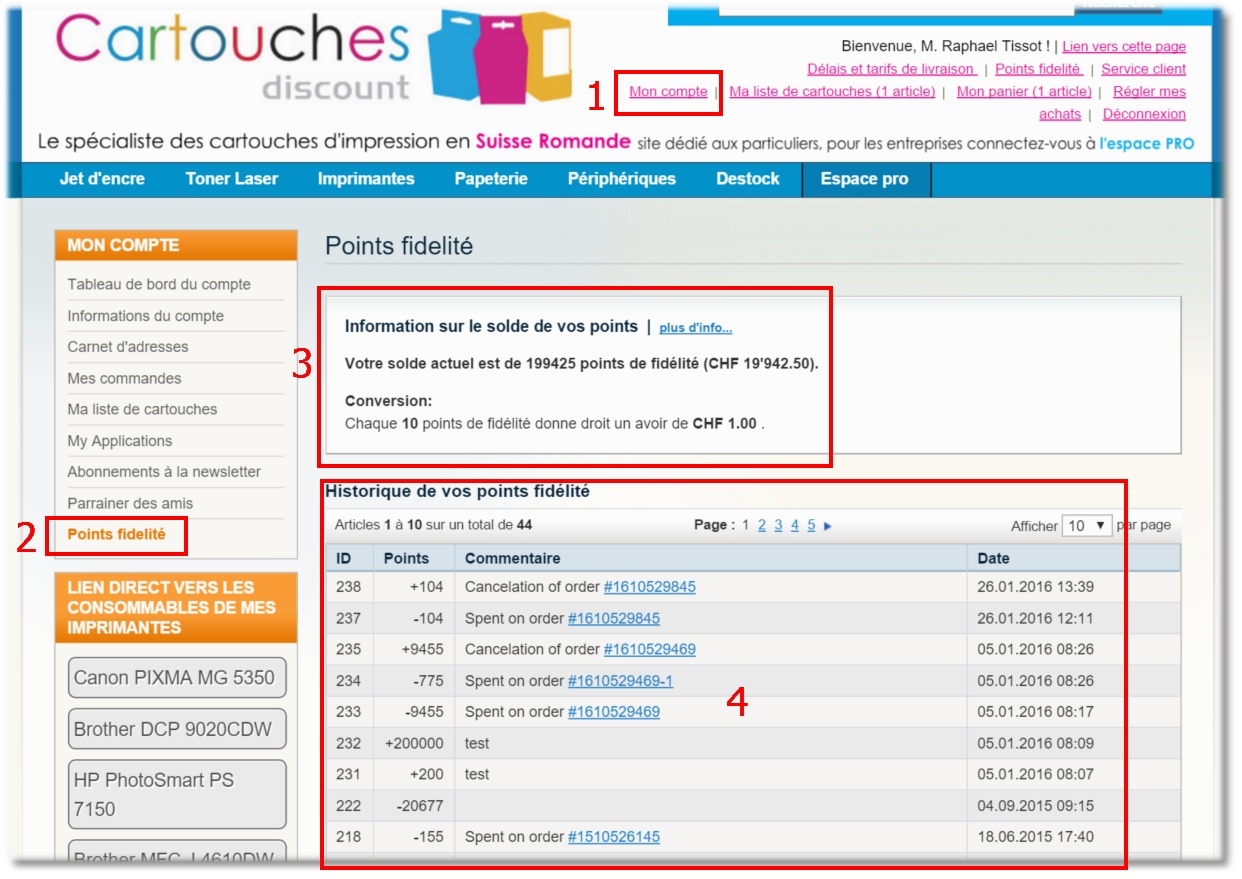1242x879 pixels.
Task: Open the Destock menu item
Action: click(x=747, y=179)
